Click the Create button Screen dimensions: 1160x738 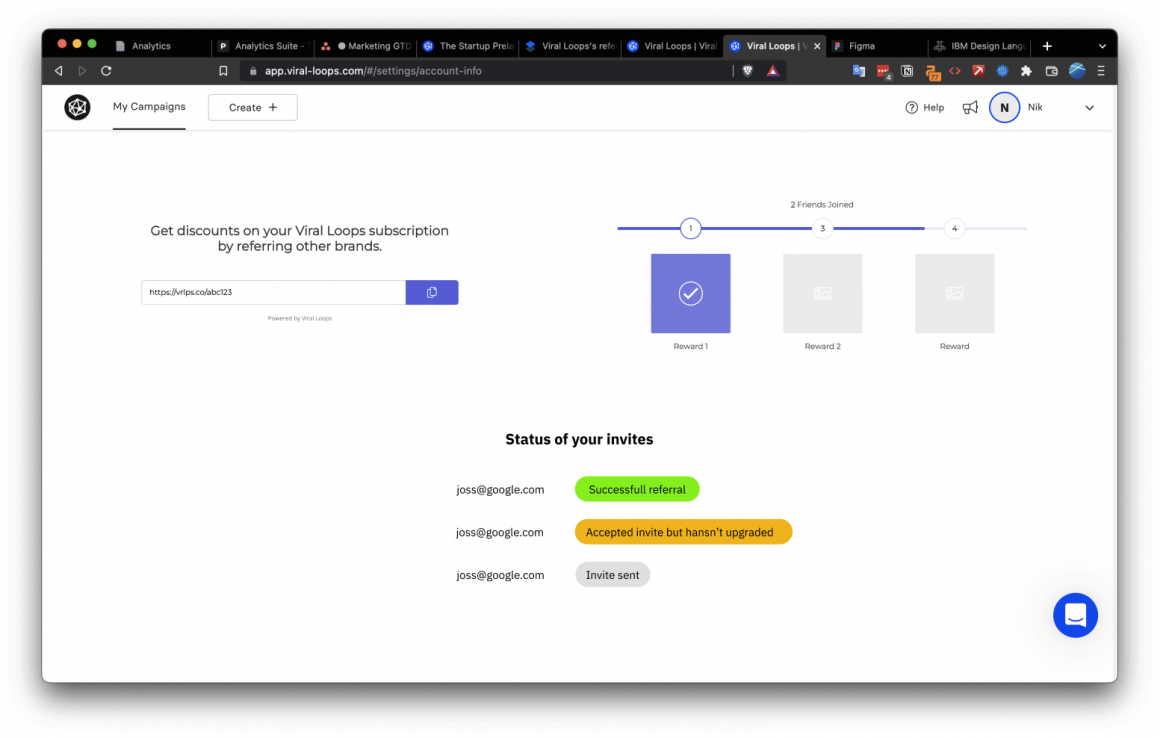[252, 107]
